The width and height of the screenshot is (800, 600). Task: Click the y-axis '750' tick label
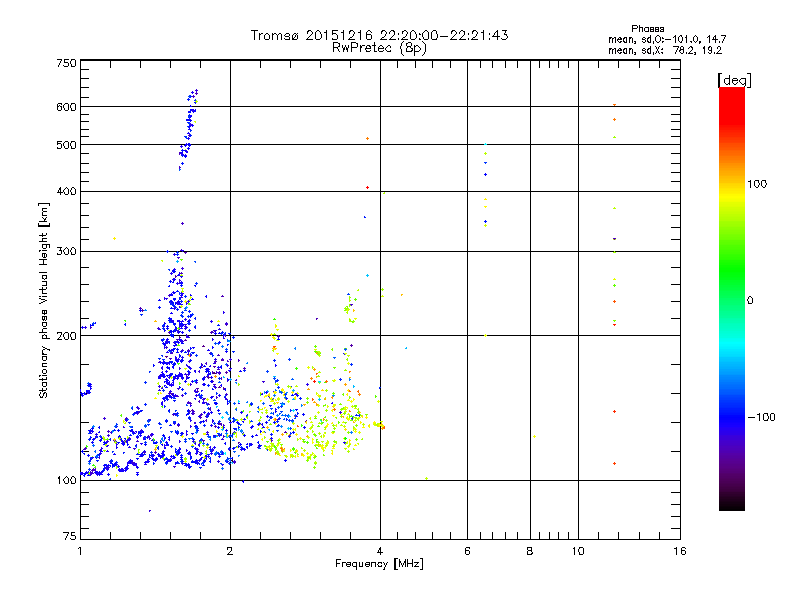click(66, 63)
